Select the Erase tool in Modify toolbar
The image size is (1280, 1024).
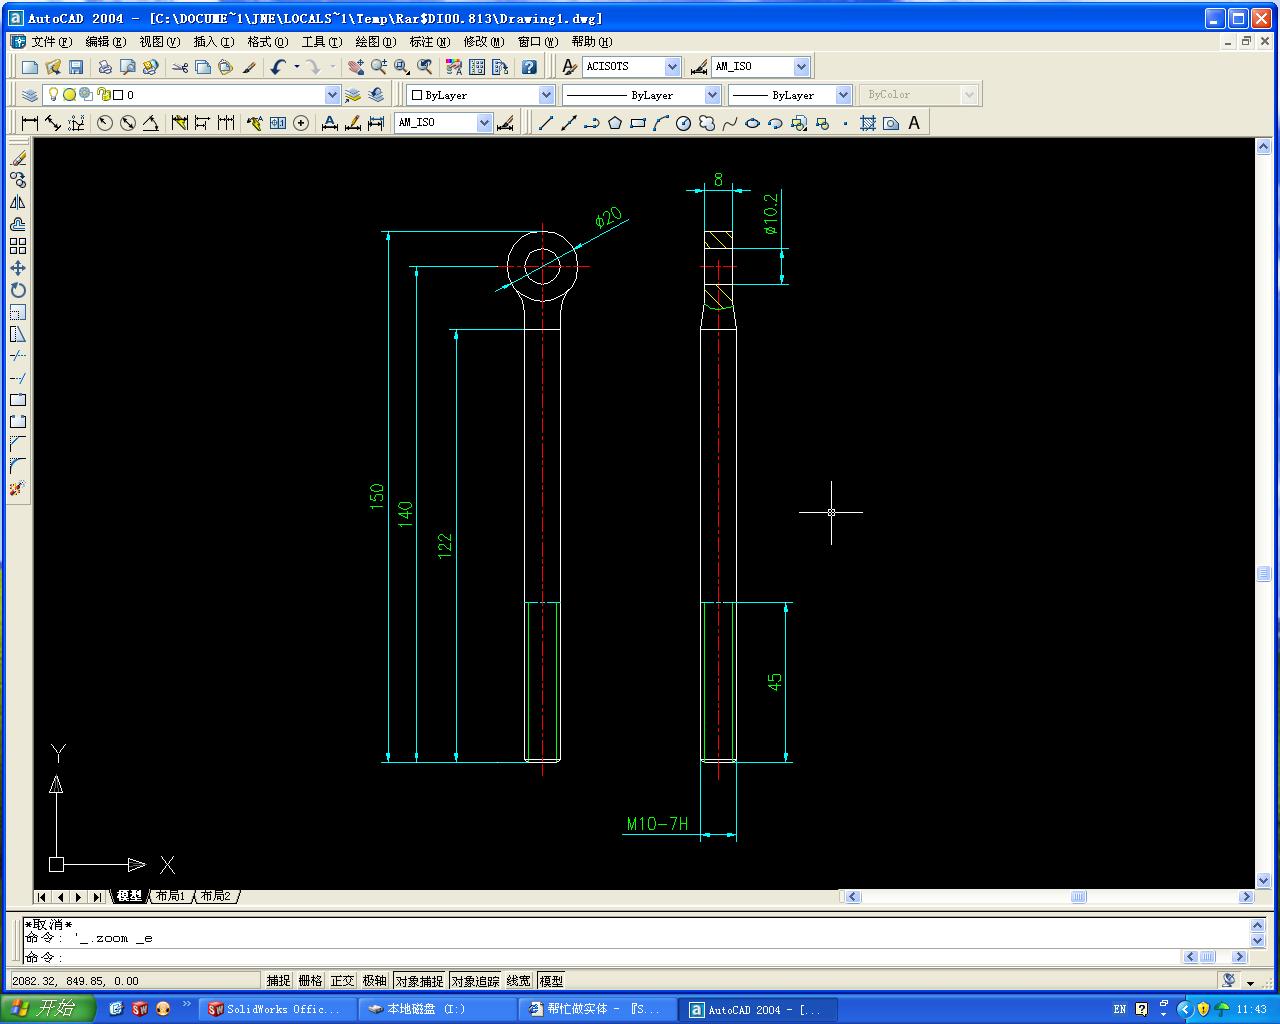point(18,158)
